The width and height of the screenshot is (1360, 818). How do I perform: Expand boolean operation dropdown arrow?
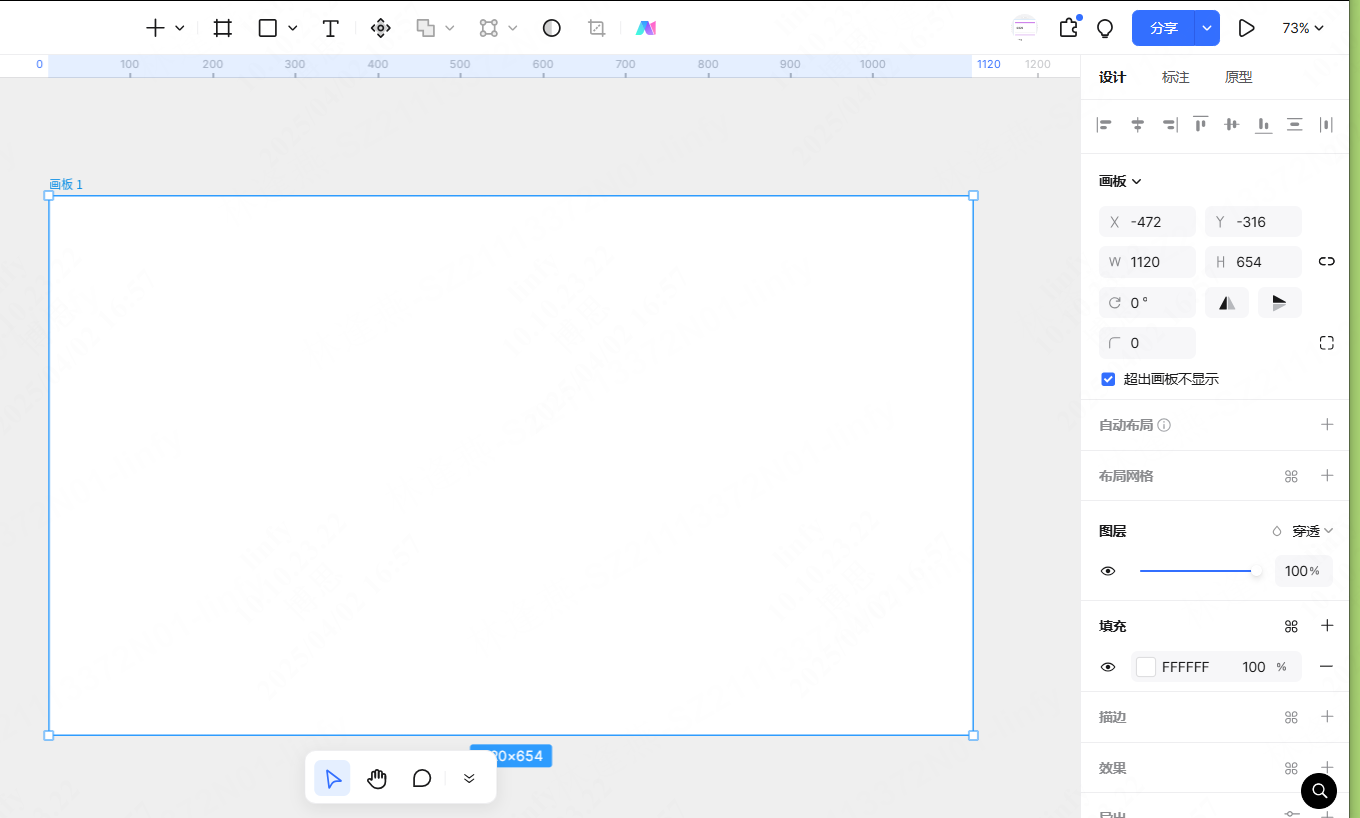[x=450, y=28]
